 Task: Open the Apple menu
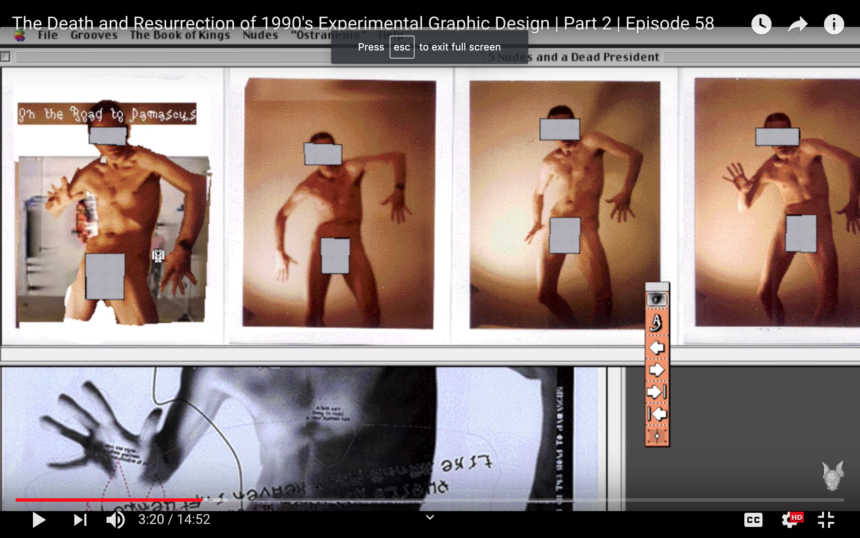[19, 36]
